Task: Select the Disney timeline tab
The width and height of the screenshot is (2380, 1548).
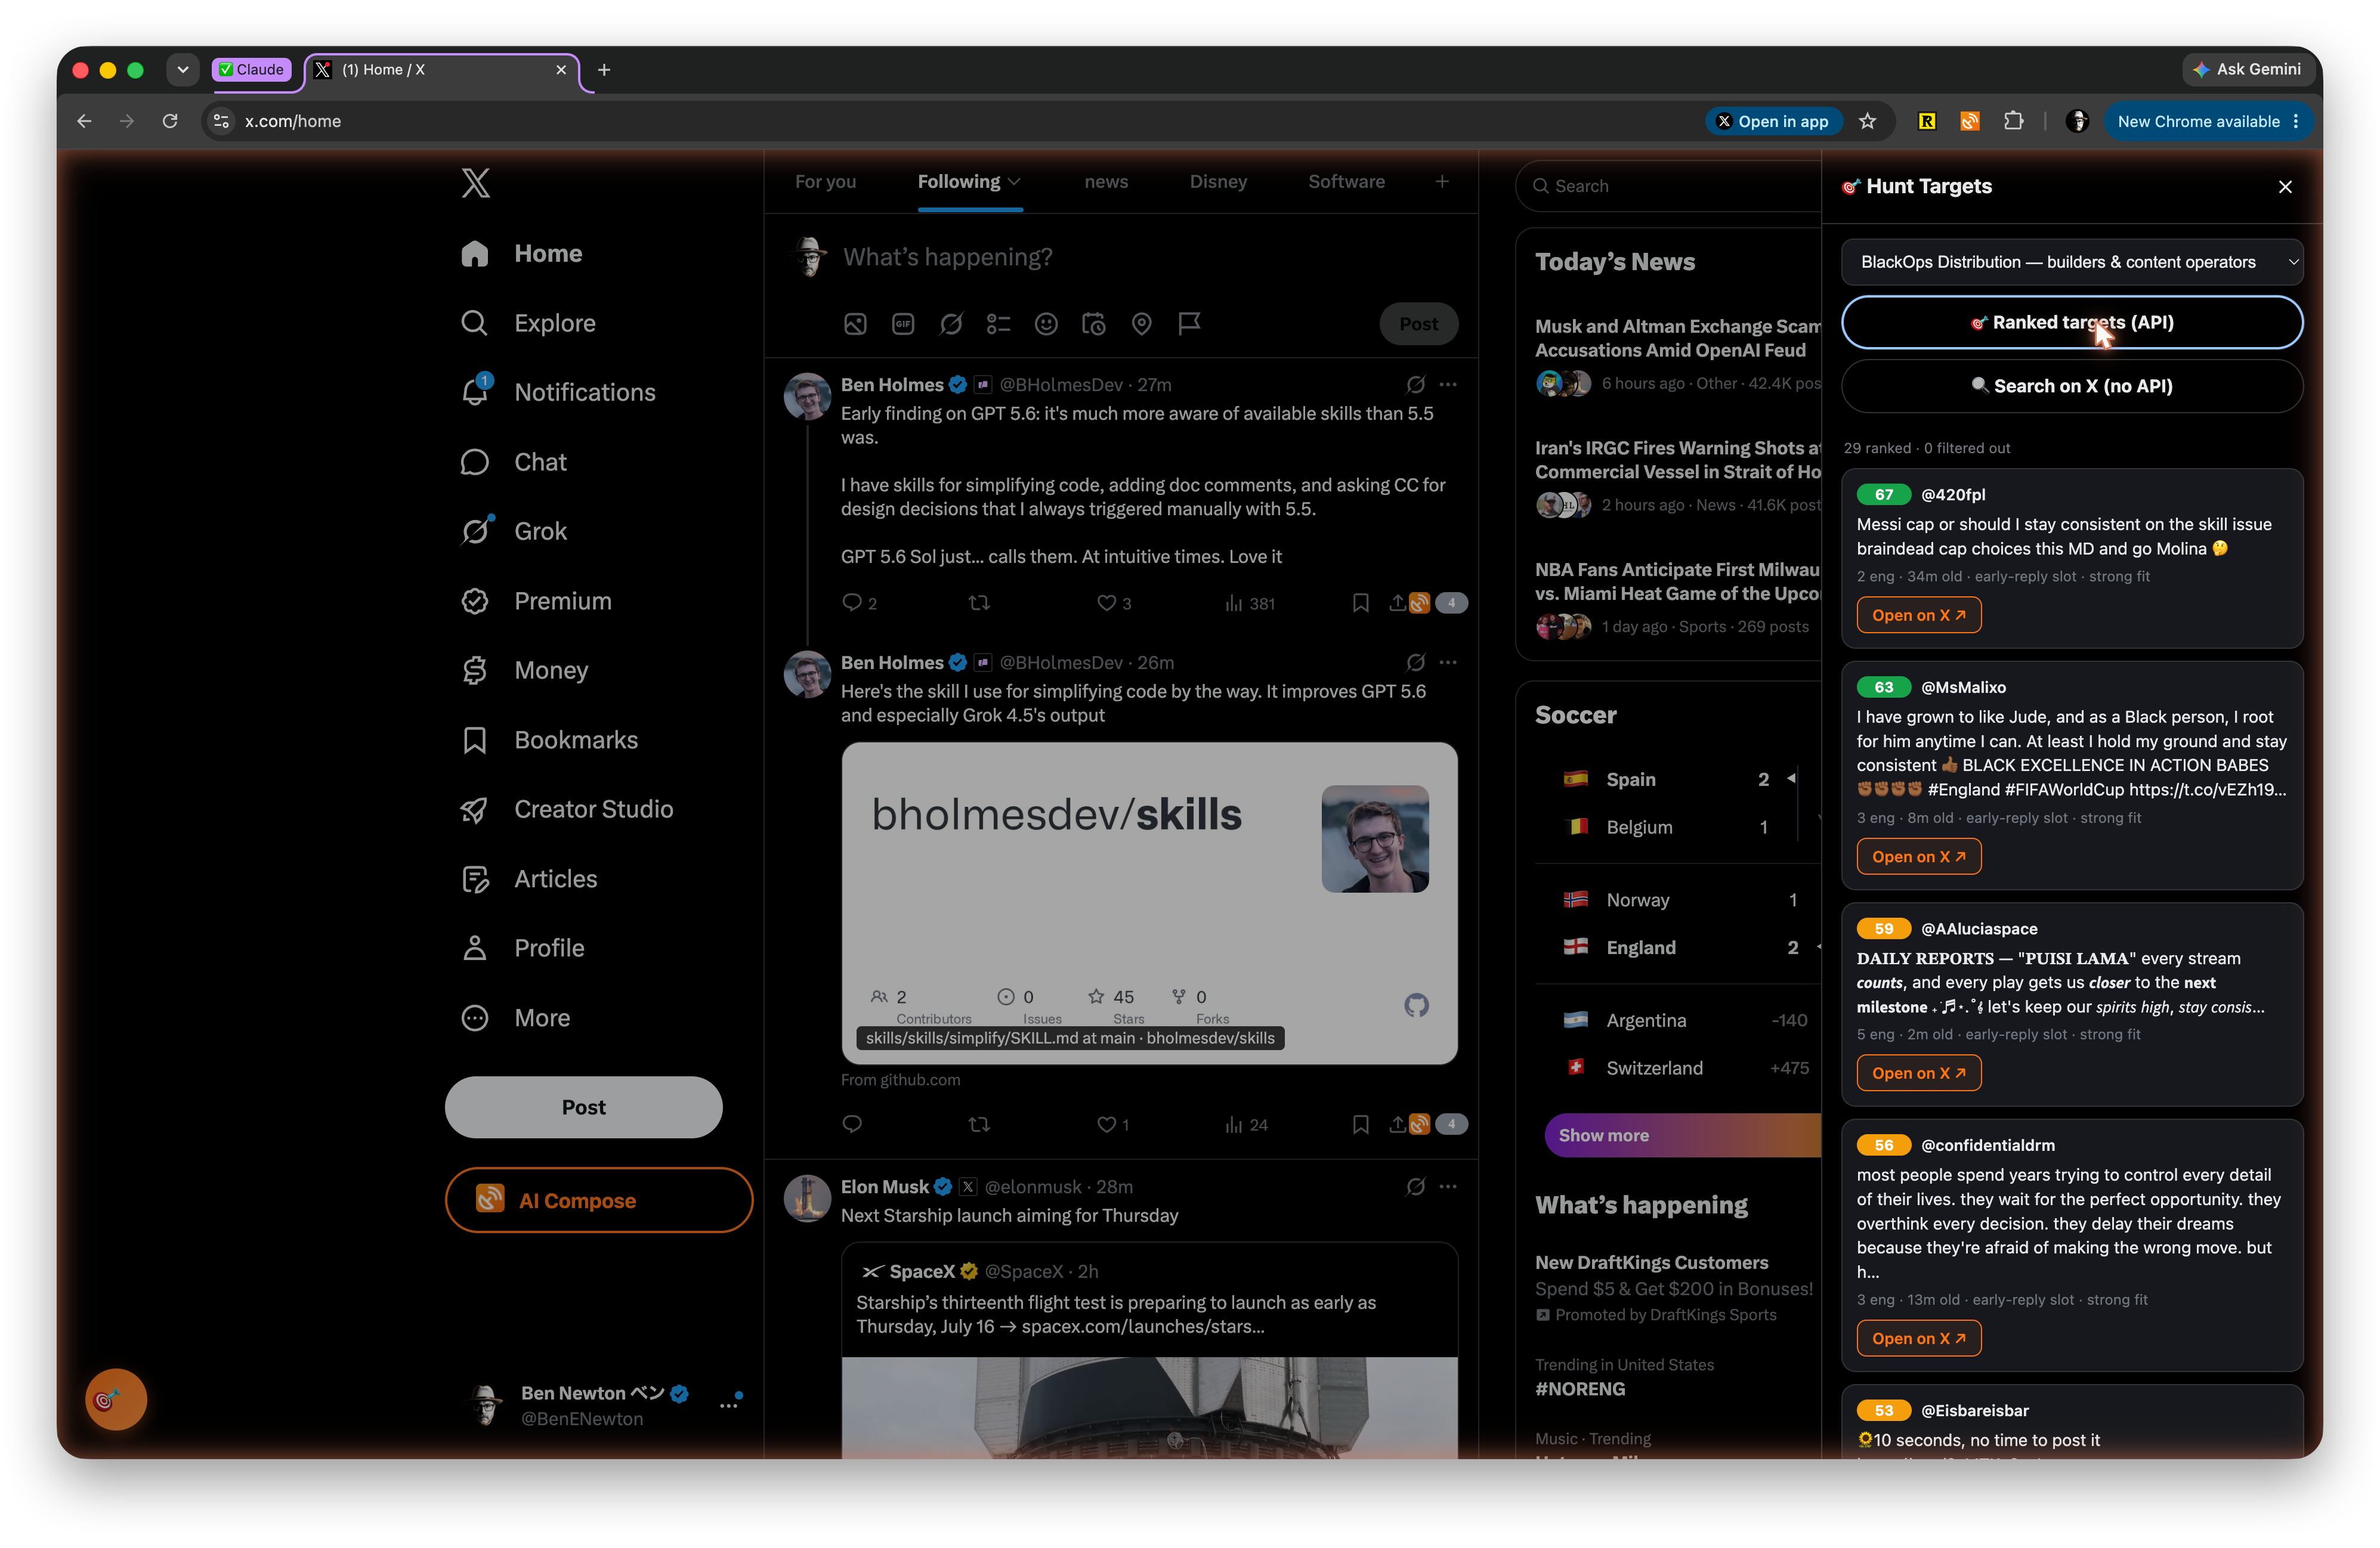Action: click(1218, 182)
